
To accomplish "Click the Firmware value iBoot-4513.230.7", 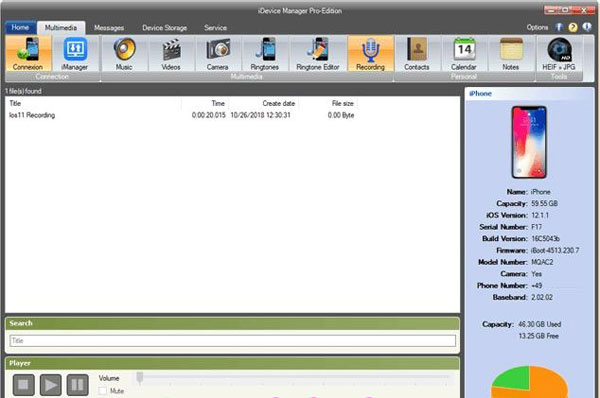I will pos(555,250).
